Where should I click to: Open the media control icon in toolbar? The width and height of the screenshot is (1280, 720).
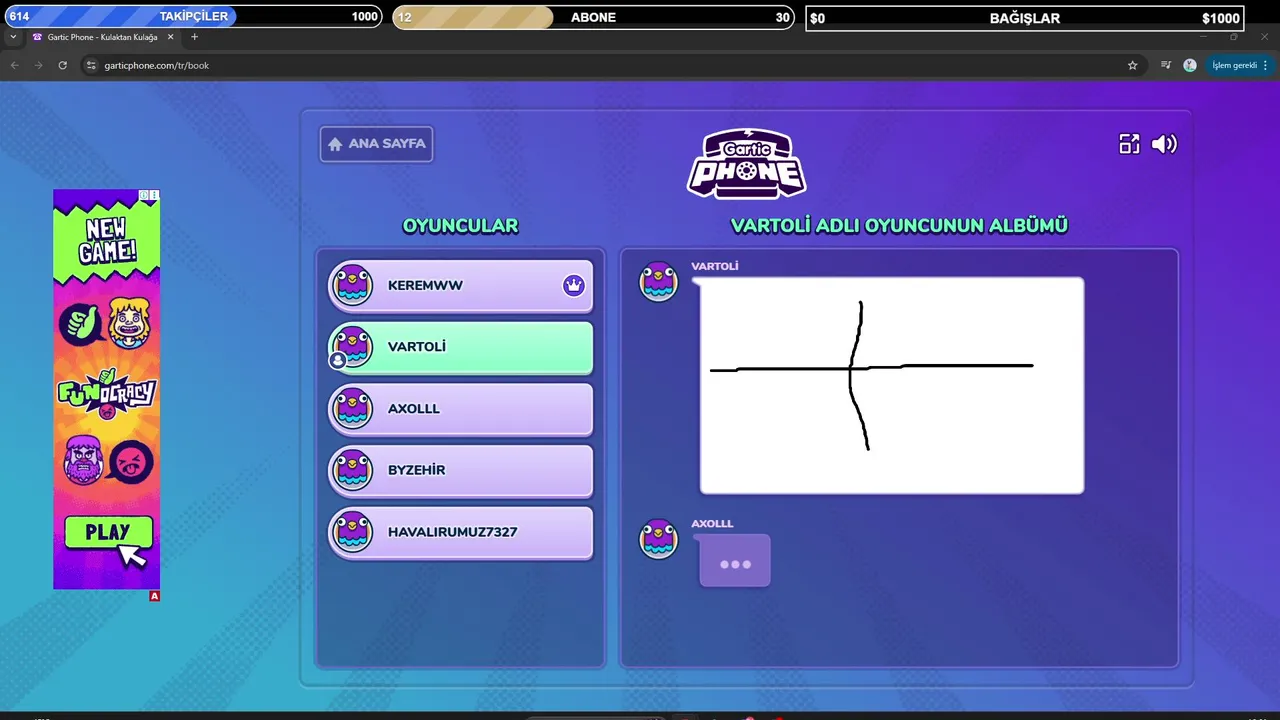(x=1166, y=65)
